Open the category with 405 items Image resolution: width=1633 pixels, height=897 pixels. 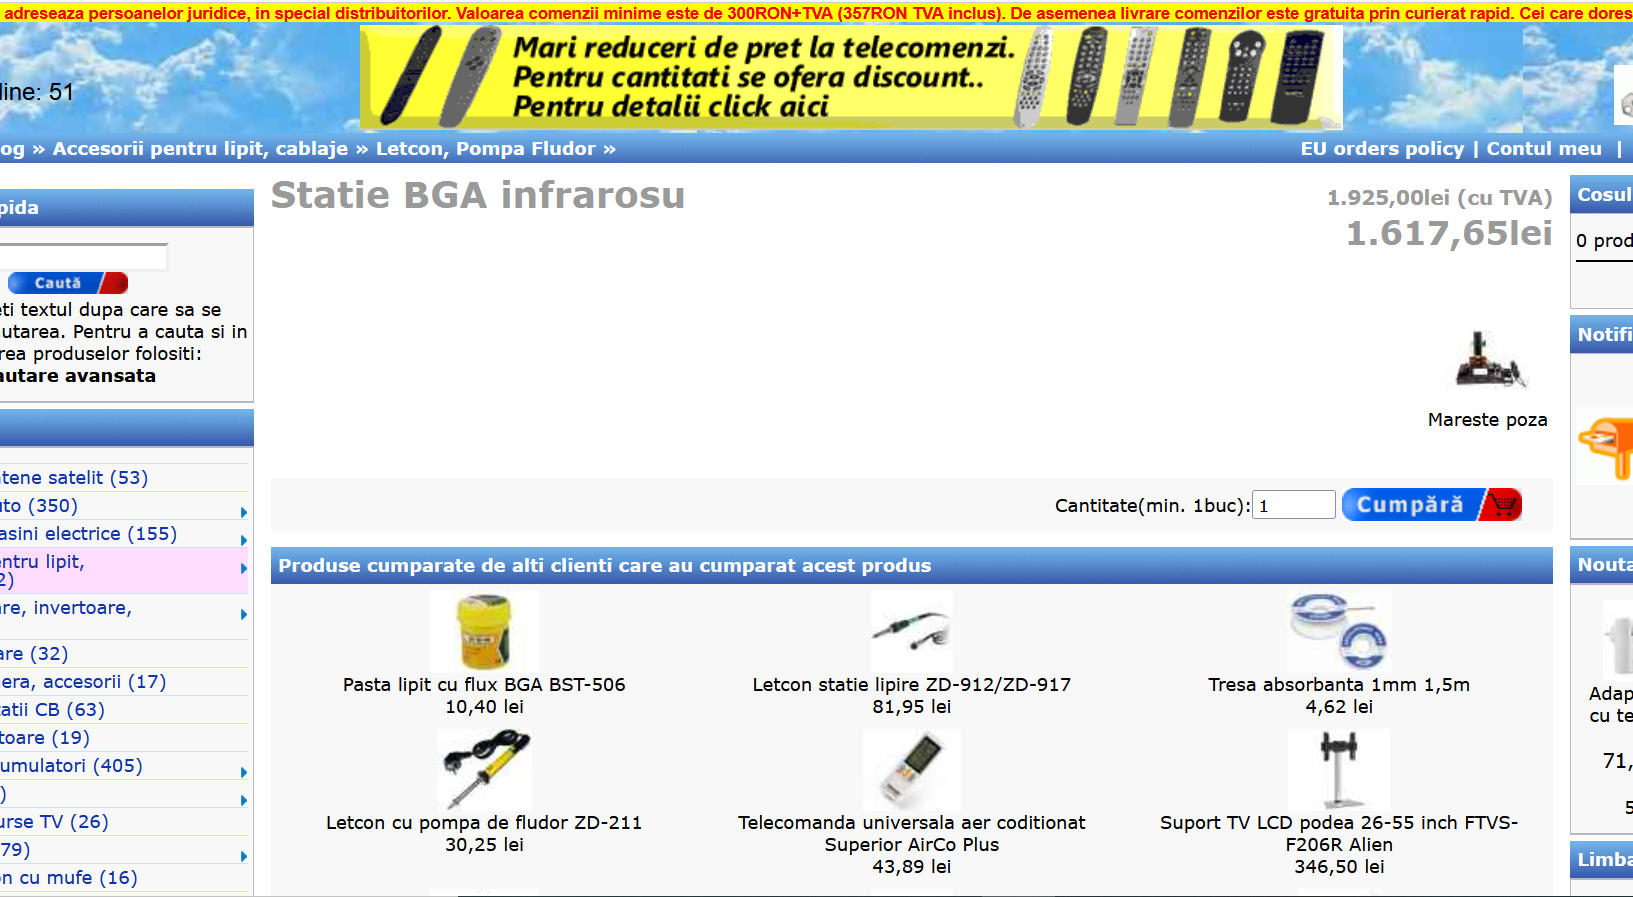(71, 766)
